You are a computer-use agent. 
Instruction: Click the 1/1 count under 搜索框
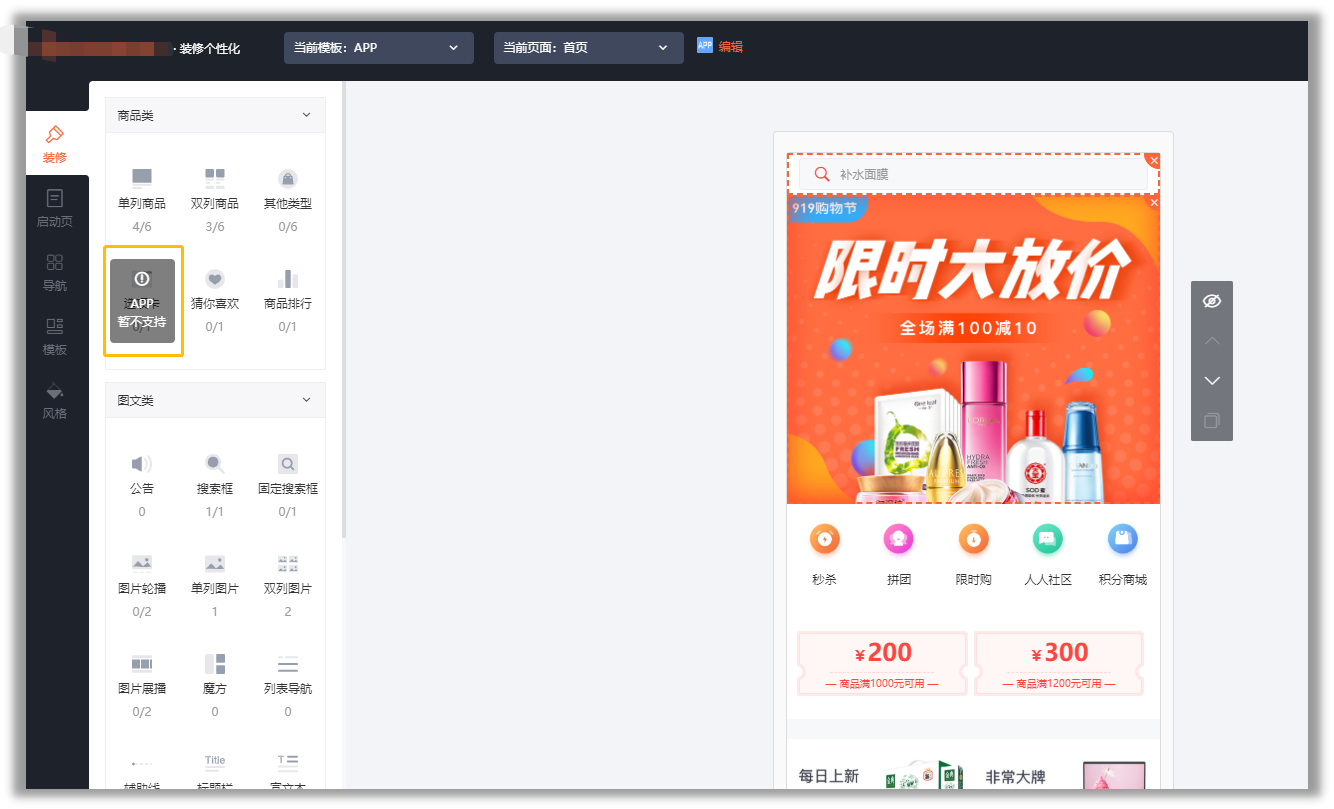click(215, 512)
